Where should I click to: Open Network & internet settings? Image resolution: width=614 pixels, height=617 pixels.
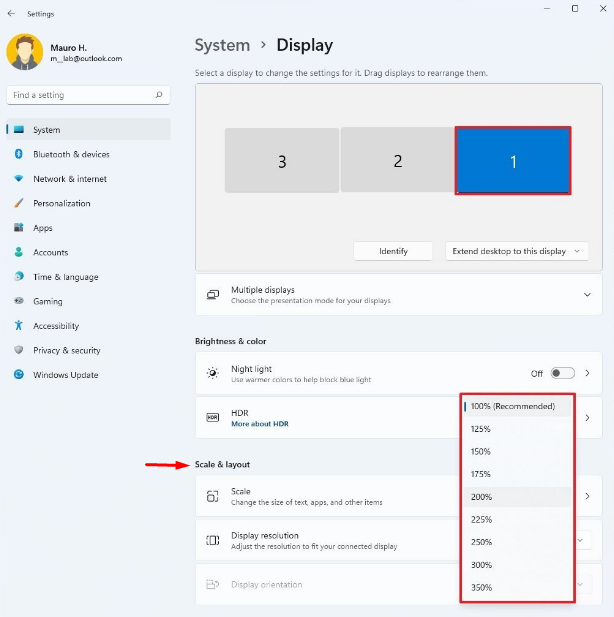[x=89, y=179]
